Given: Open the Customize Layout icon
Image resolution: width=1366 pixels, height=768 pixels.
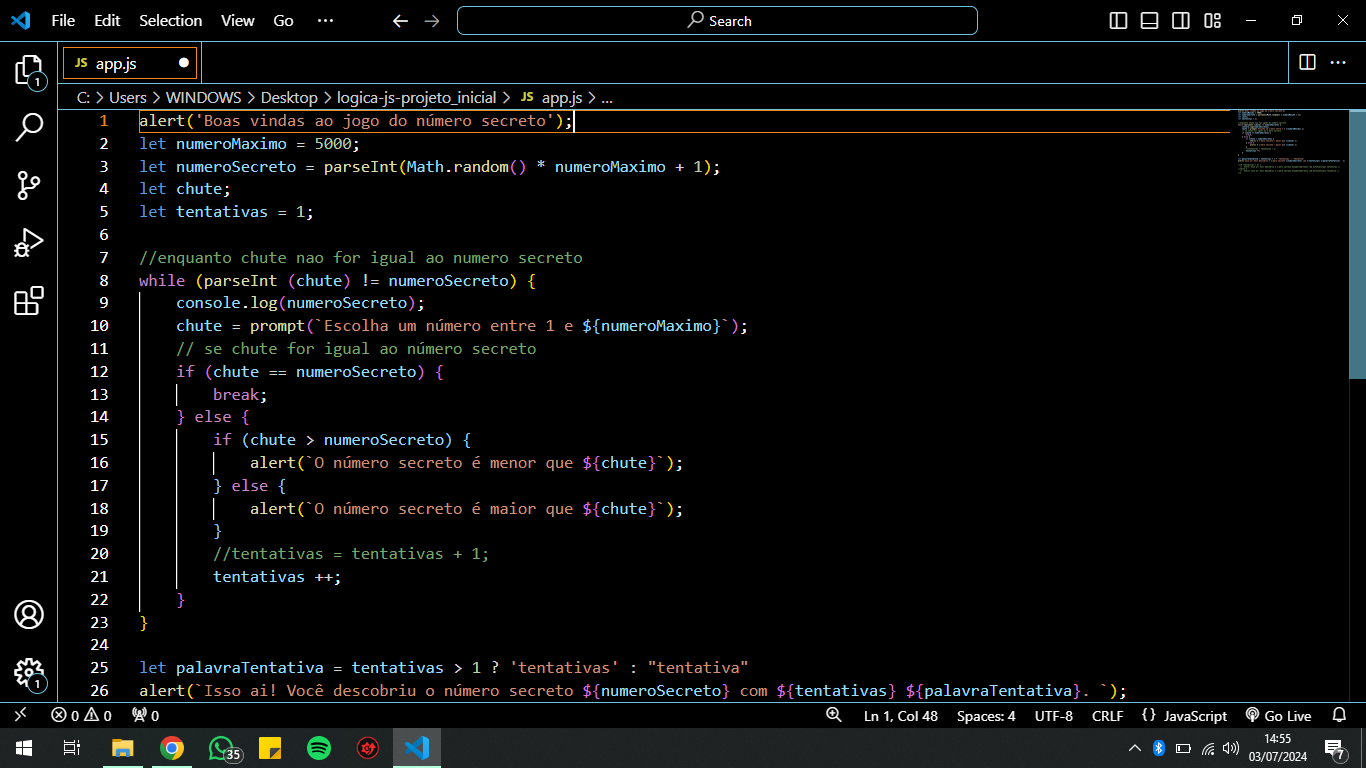Looking at the screenshot, I should point(1213,21).
